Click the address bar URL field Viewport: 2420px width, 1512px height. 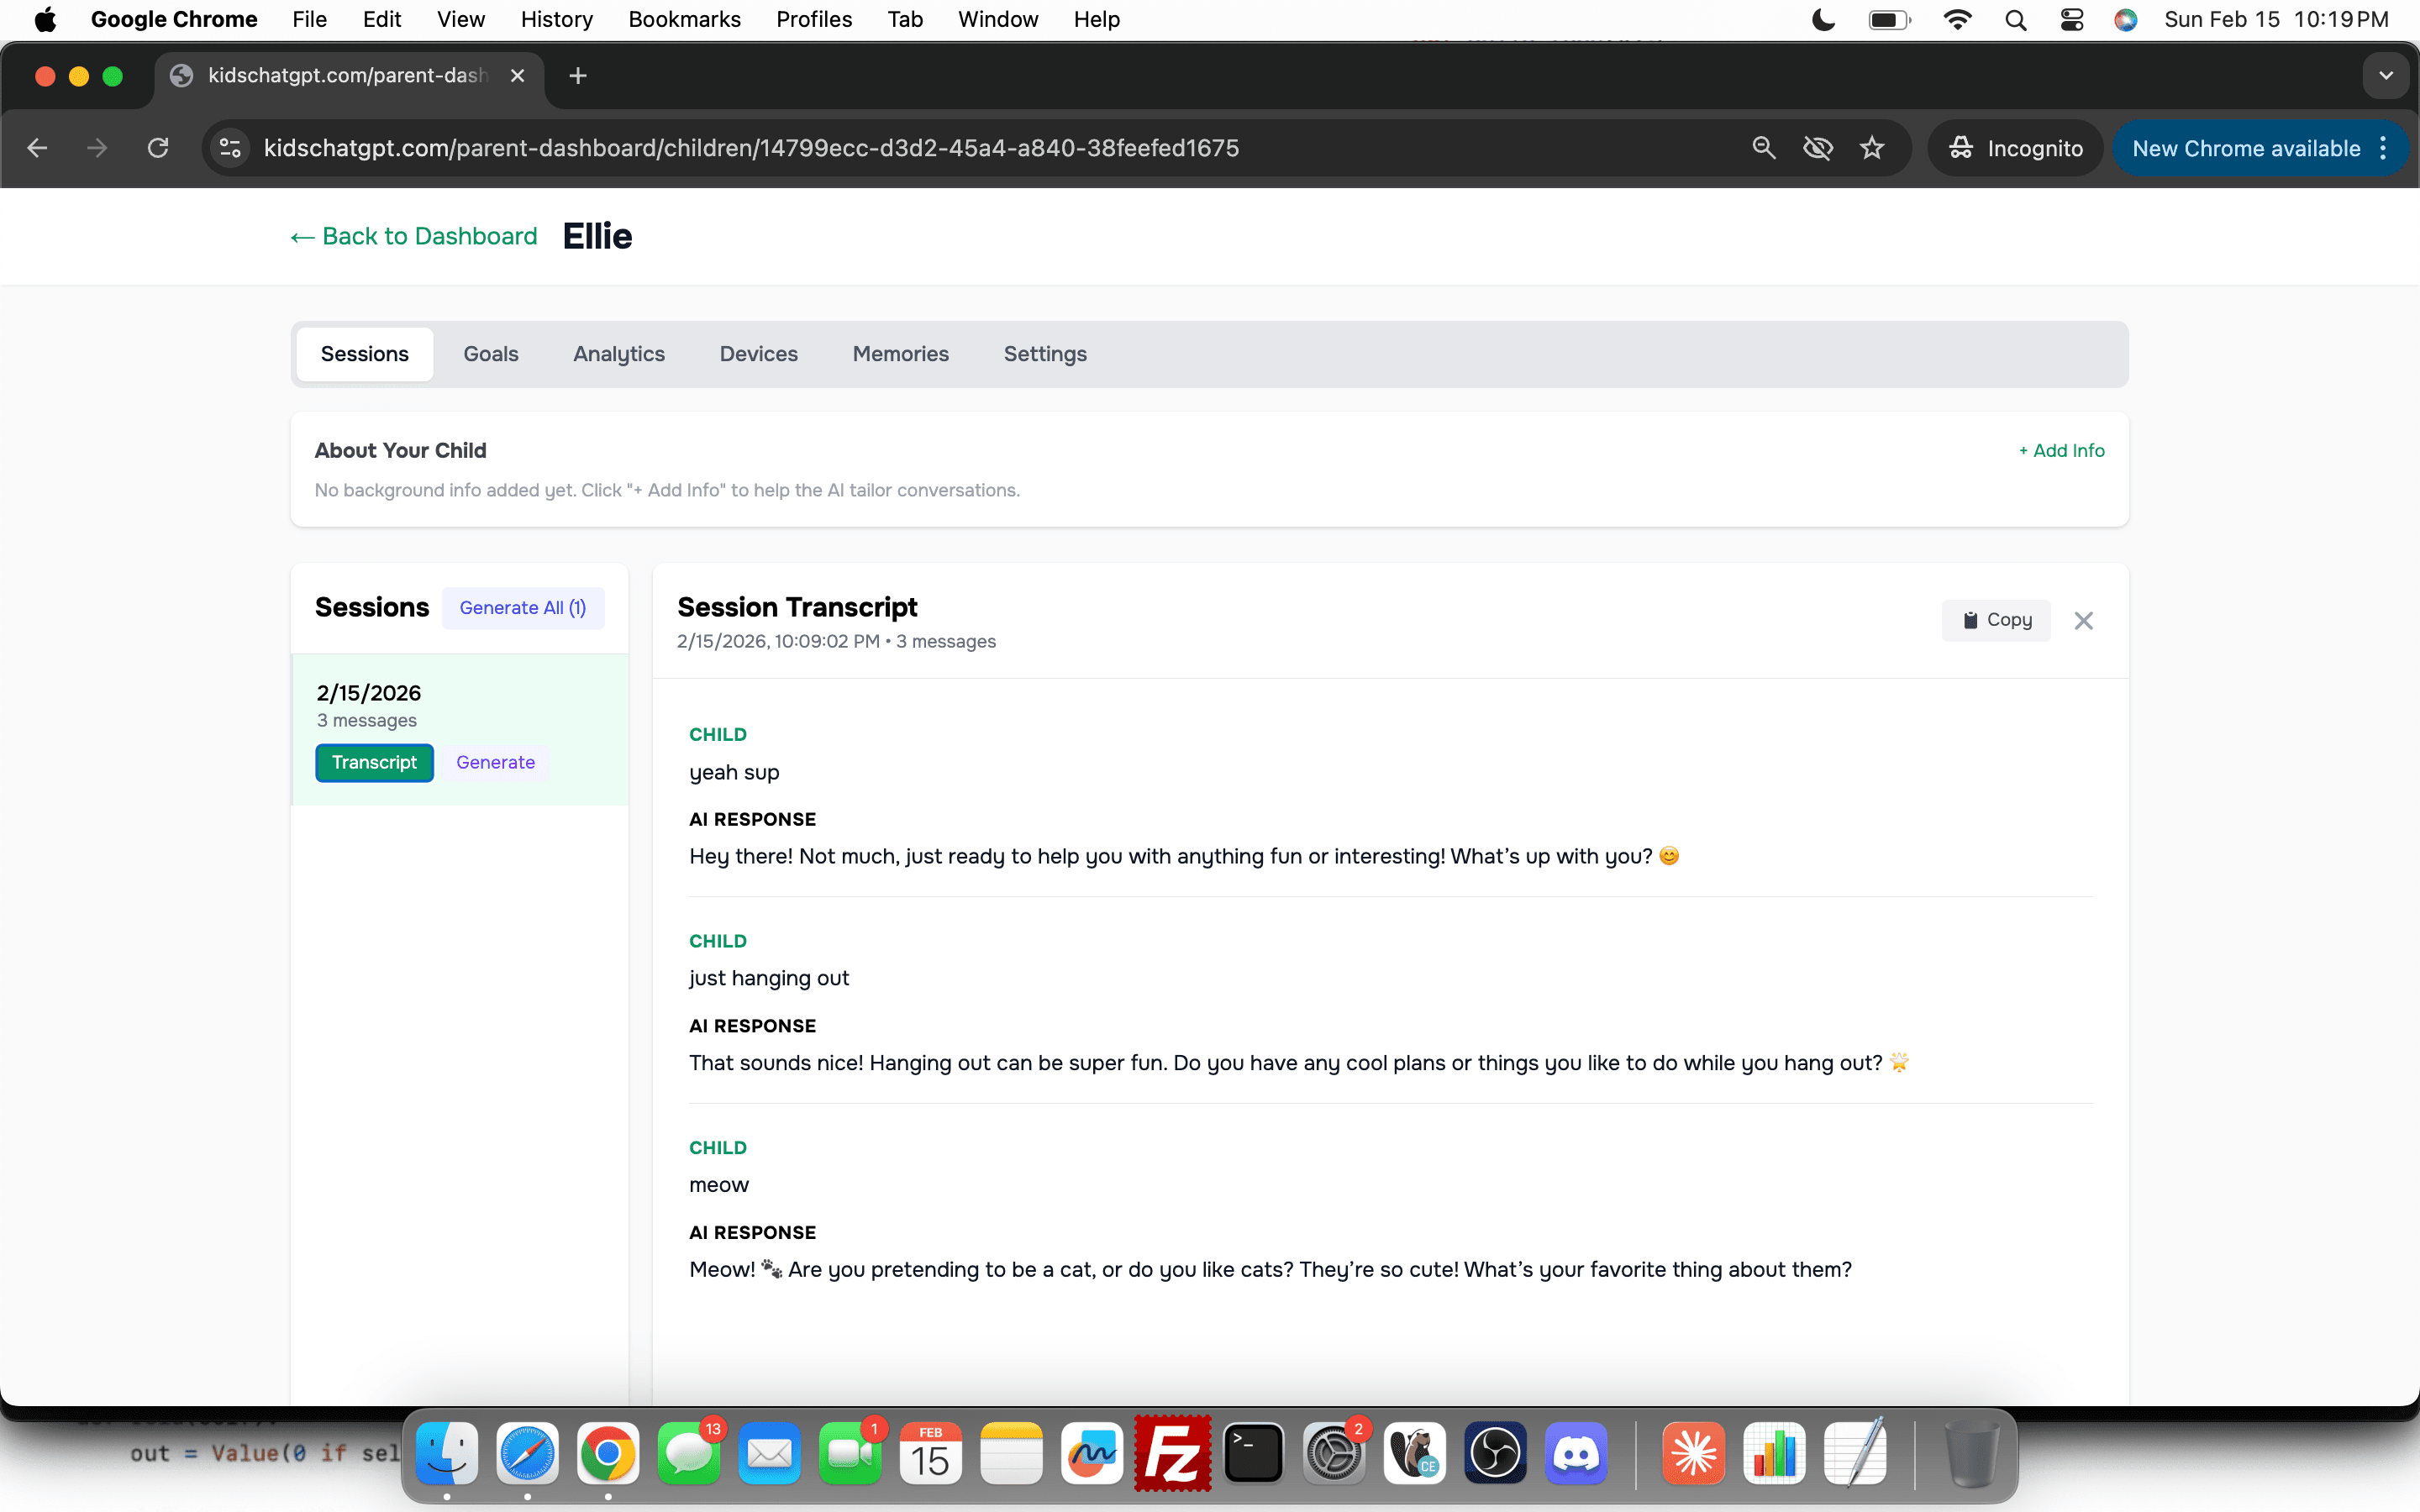pyautogui.click(x=750, y=148)
